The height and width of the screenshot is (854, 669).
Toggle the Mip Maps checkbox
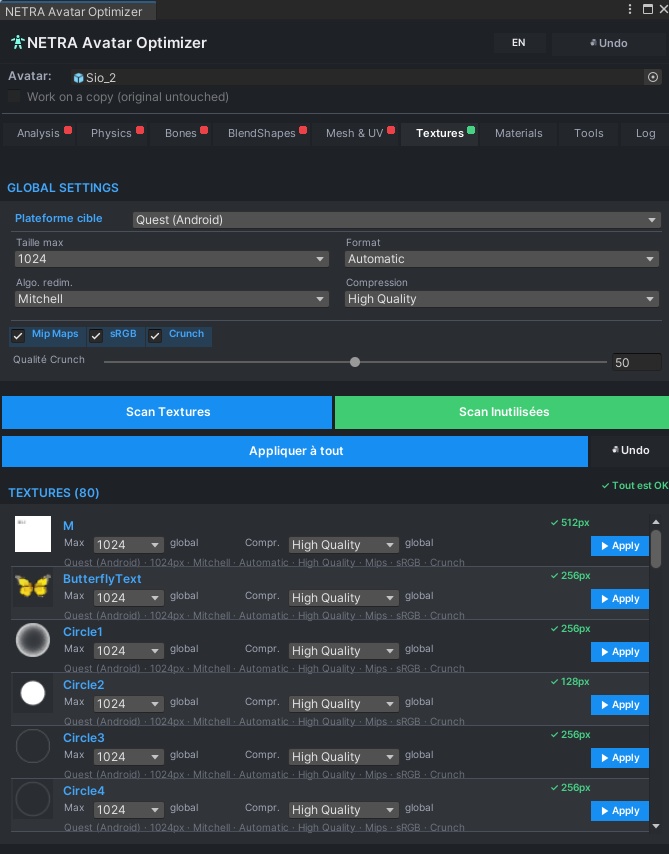coord(18,336)
